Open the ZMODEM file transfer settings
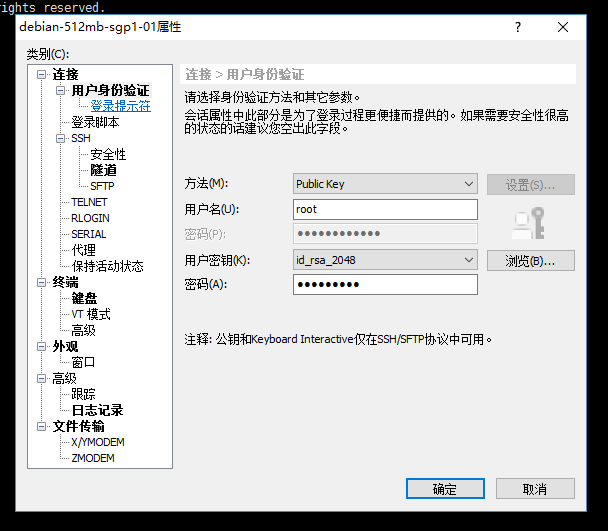 coord(92,458)
